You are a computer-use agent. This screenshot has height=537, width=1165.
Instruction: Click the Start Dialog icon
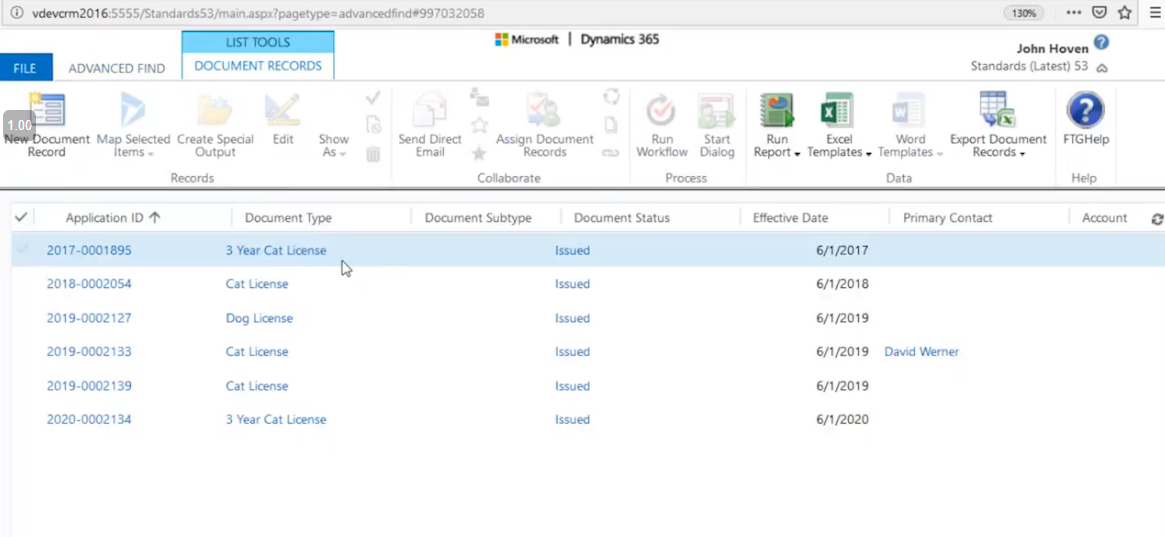pos(716,112)
